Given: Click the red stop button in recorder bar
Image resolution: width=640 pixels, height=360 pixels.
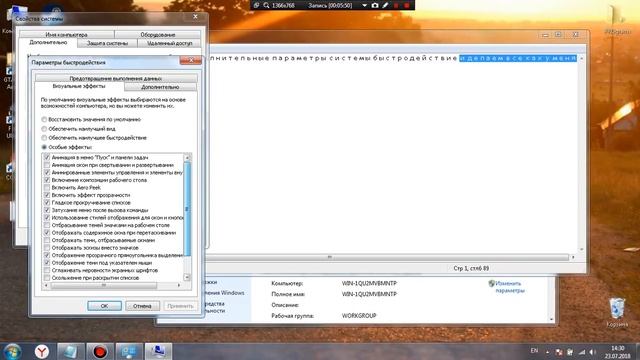Looking at the screenshot, I should (x=407, y=5).
